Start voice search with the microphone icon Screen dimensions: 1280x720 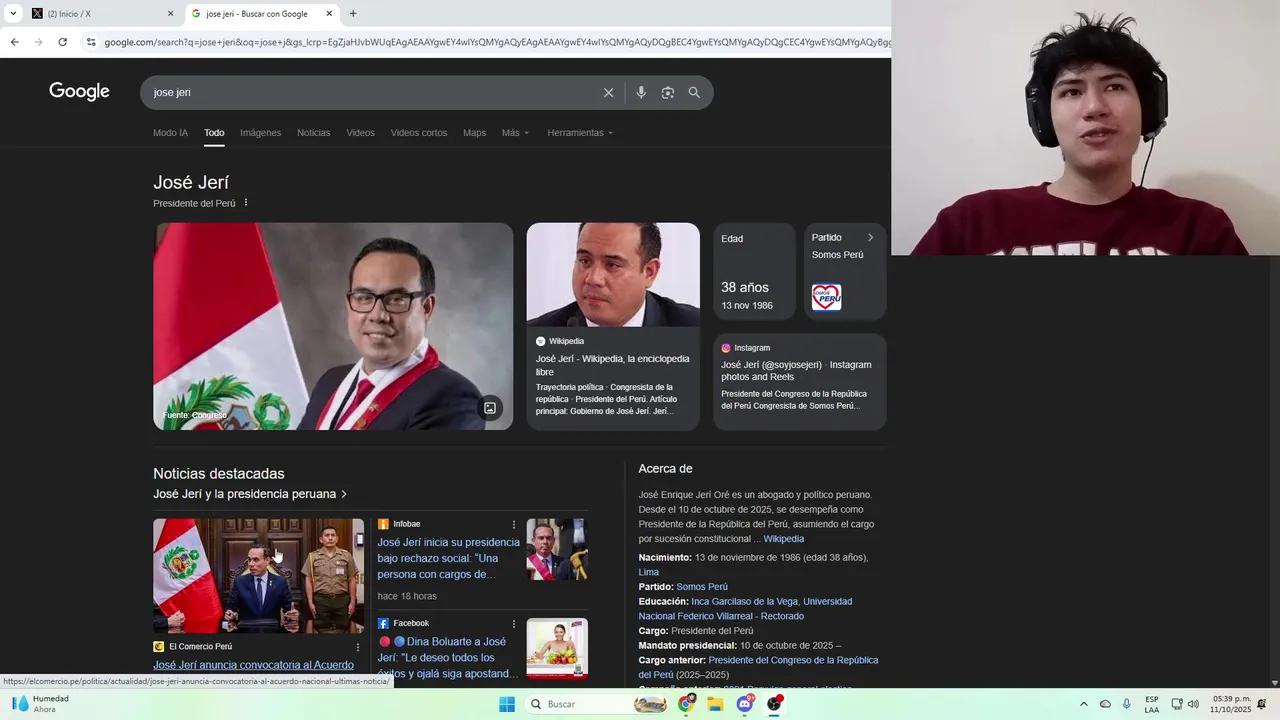[641, 92]
